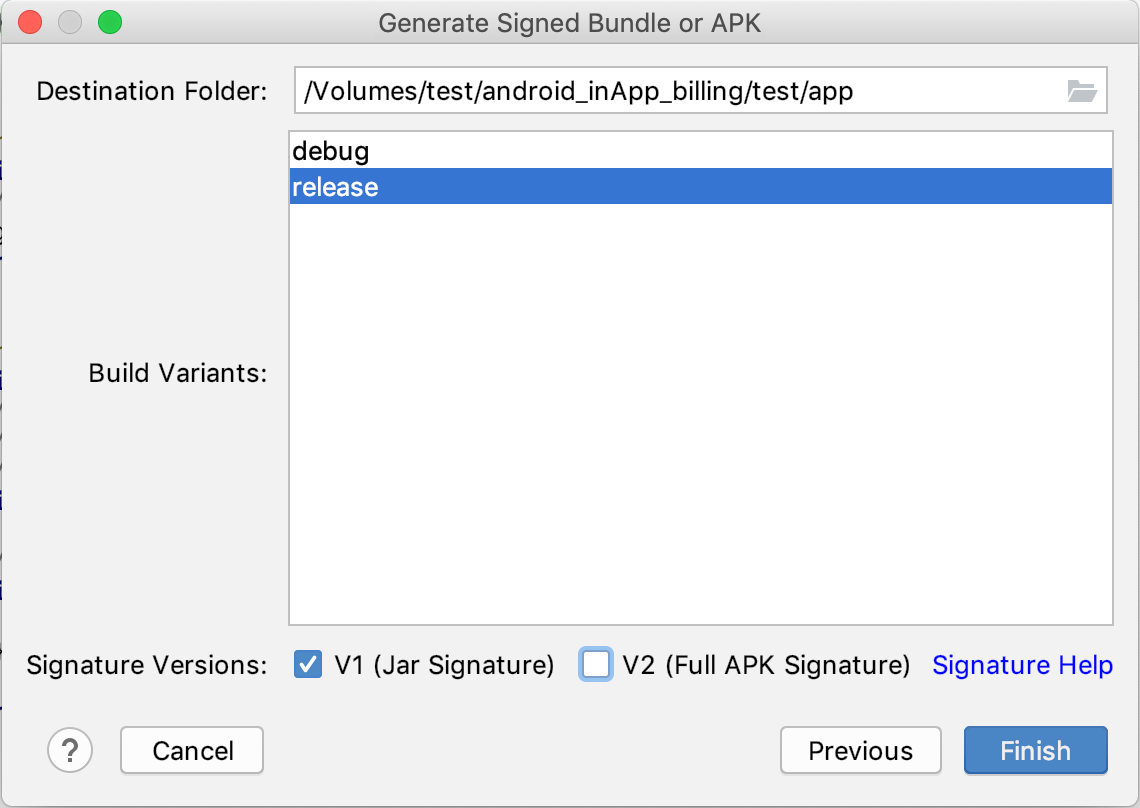Enable the V2 (Full APK Signature) checkbox
1140x808 pixels.
point(595,664)
